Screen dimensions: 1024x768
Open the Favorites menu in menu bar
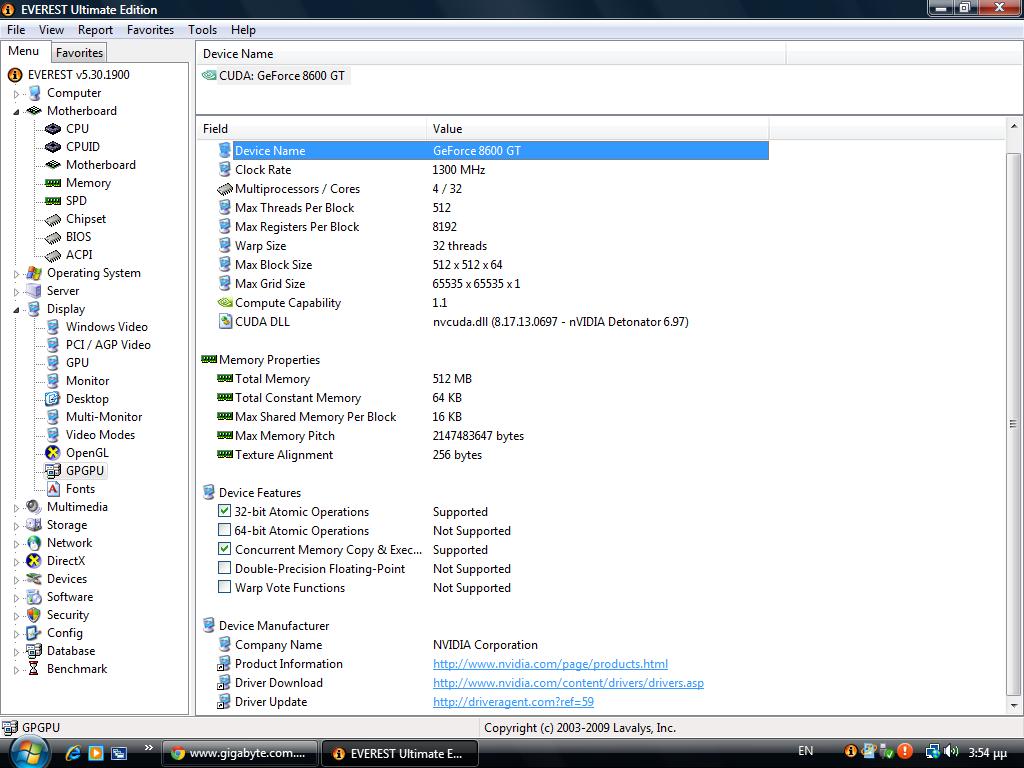pyautogui.click(x=150, y=30)
